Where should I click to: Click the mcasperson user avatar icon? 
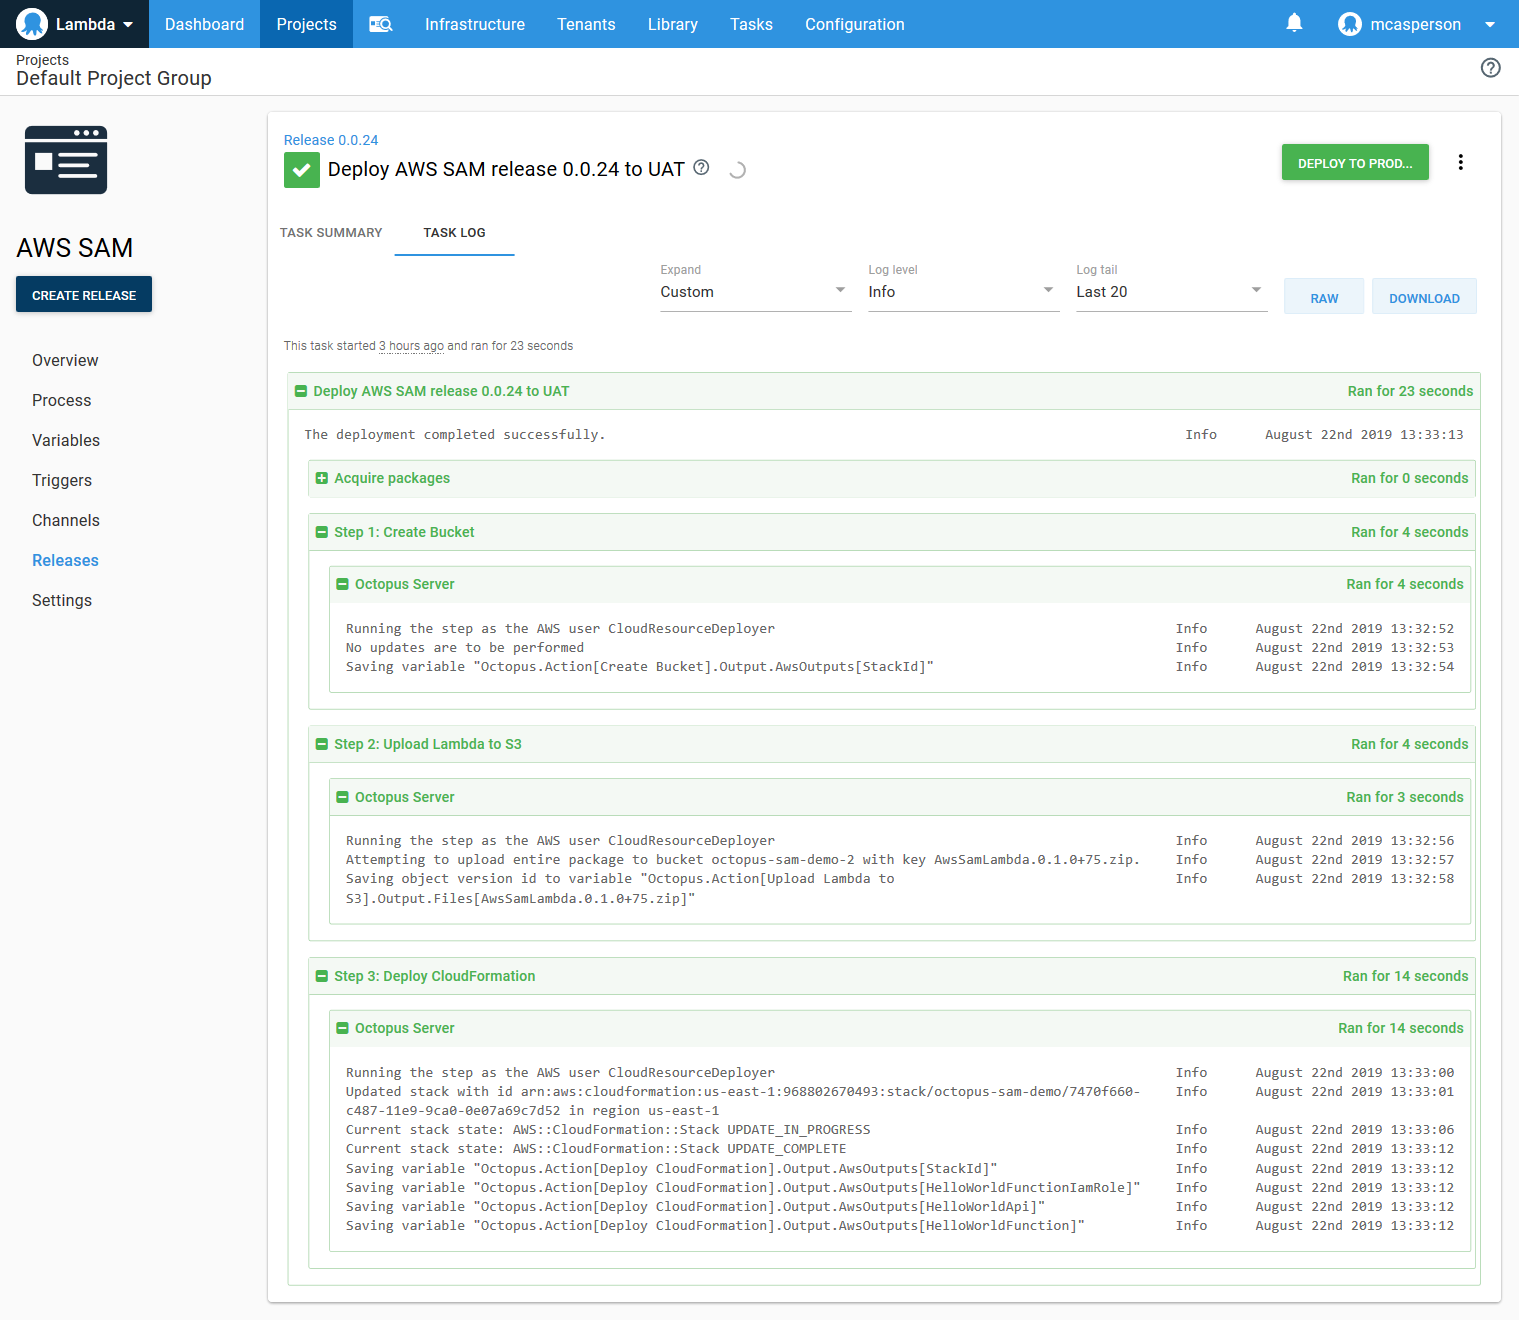pyautogui.click(x=1349, y=24)
